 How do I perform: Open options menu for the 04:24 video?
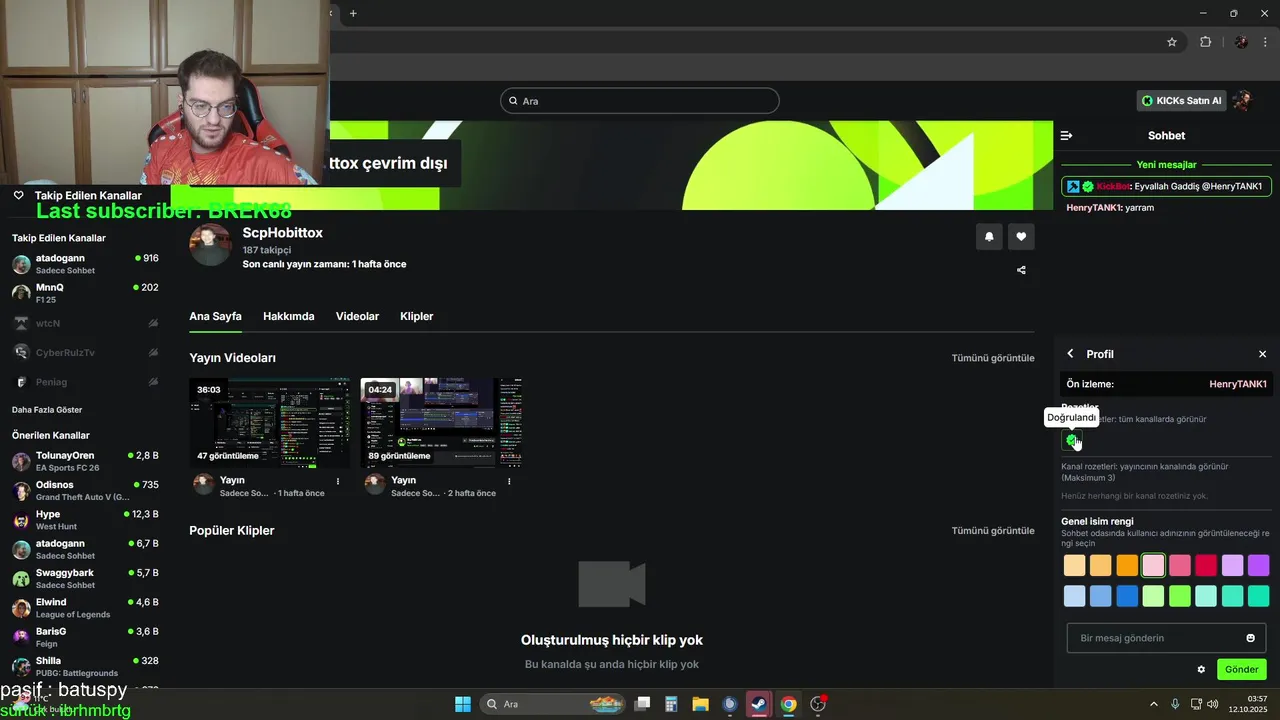click(x=509, y=481)
